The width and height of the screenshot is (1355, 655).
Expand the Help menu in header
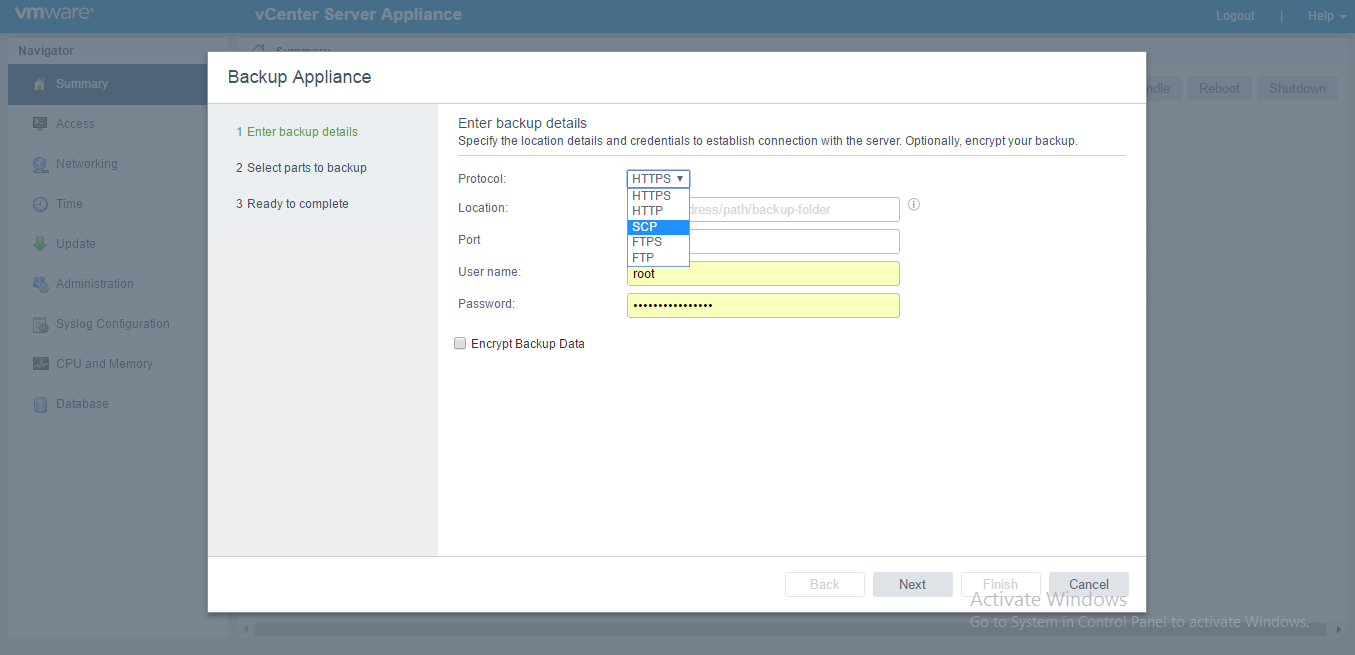(x=1326, y=16)
